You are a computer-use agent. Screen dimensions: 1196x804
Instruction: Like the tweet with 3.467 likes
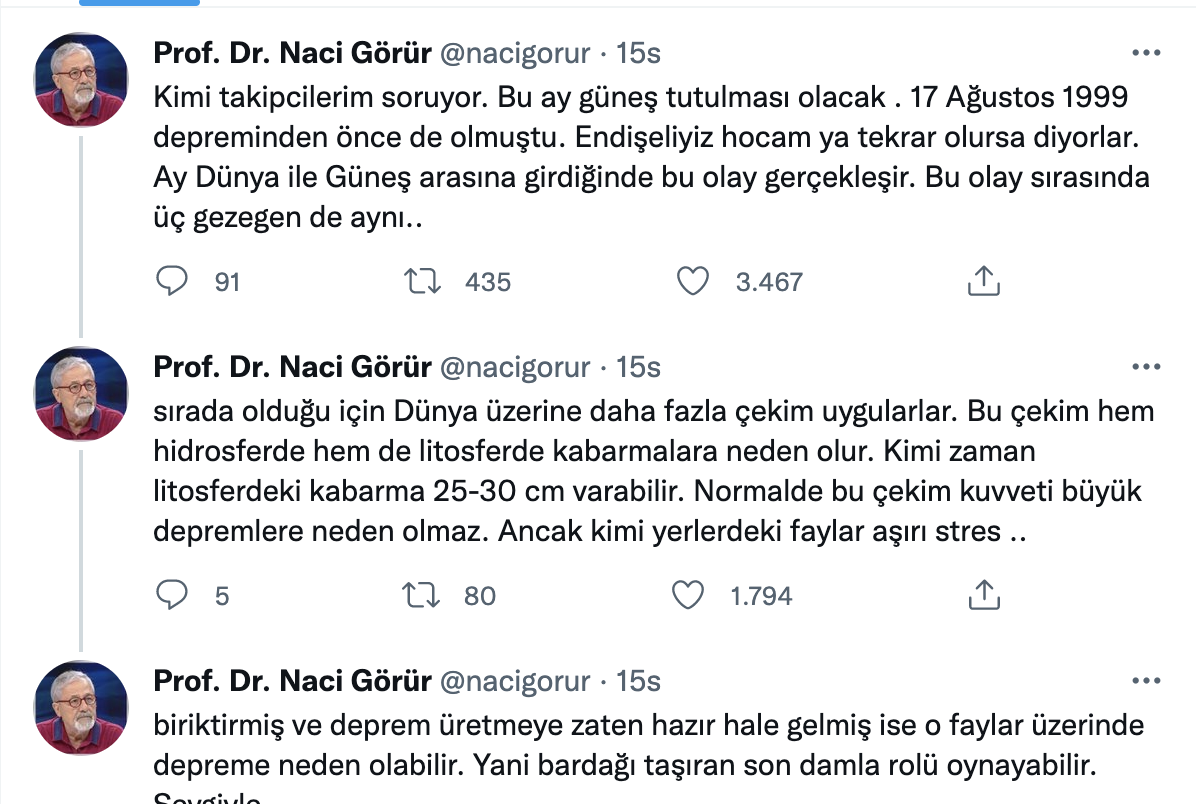coord(692,282)
